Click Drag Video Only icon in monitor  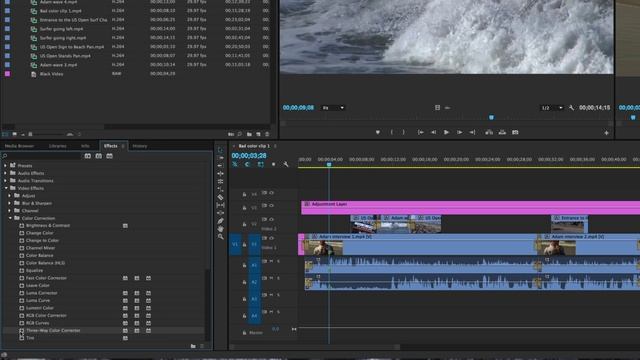(437, 108)
